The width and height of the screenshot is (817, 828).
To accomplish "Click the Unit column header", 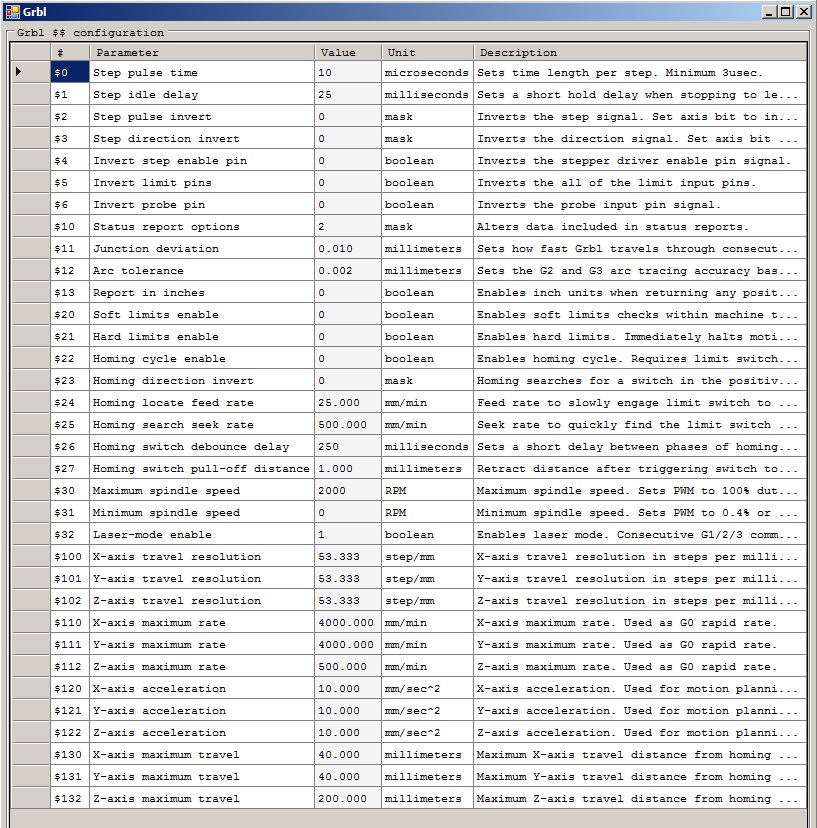I will pos(428,52).
